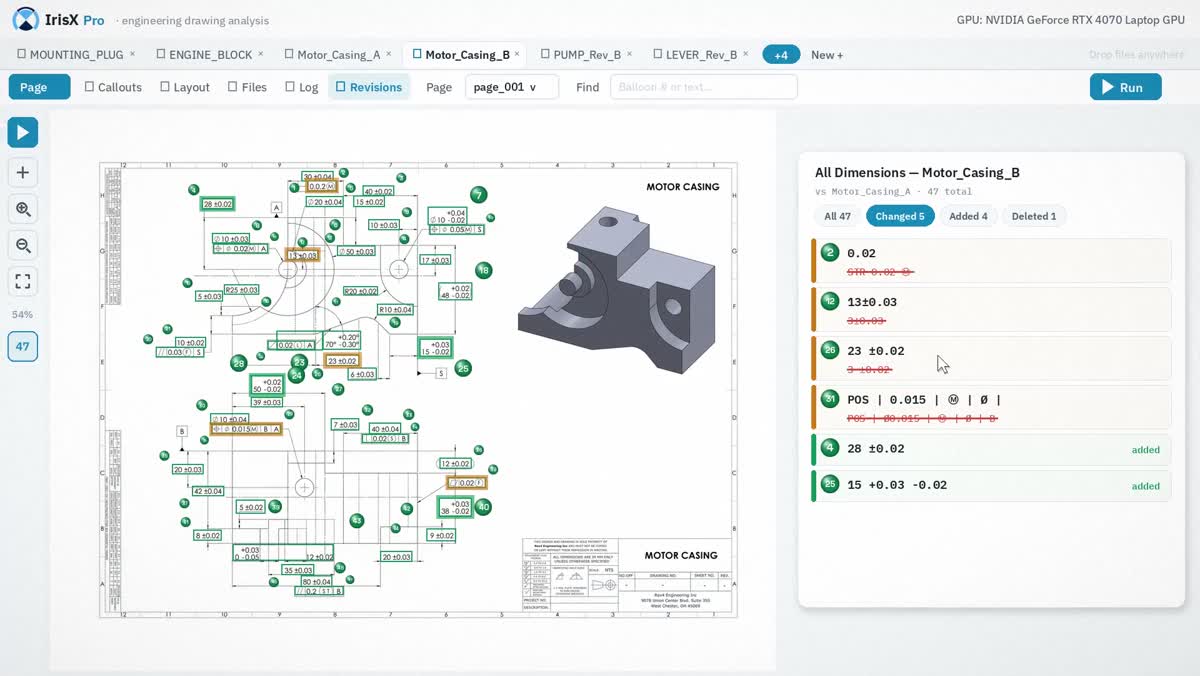This screenshot has width=1200, height=676.
Task: Toggle the Revisions view option
Action: pyautogui.click(x=369, y=87)
